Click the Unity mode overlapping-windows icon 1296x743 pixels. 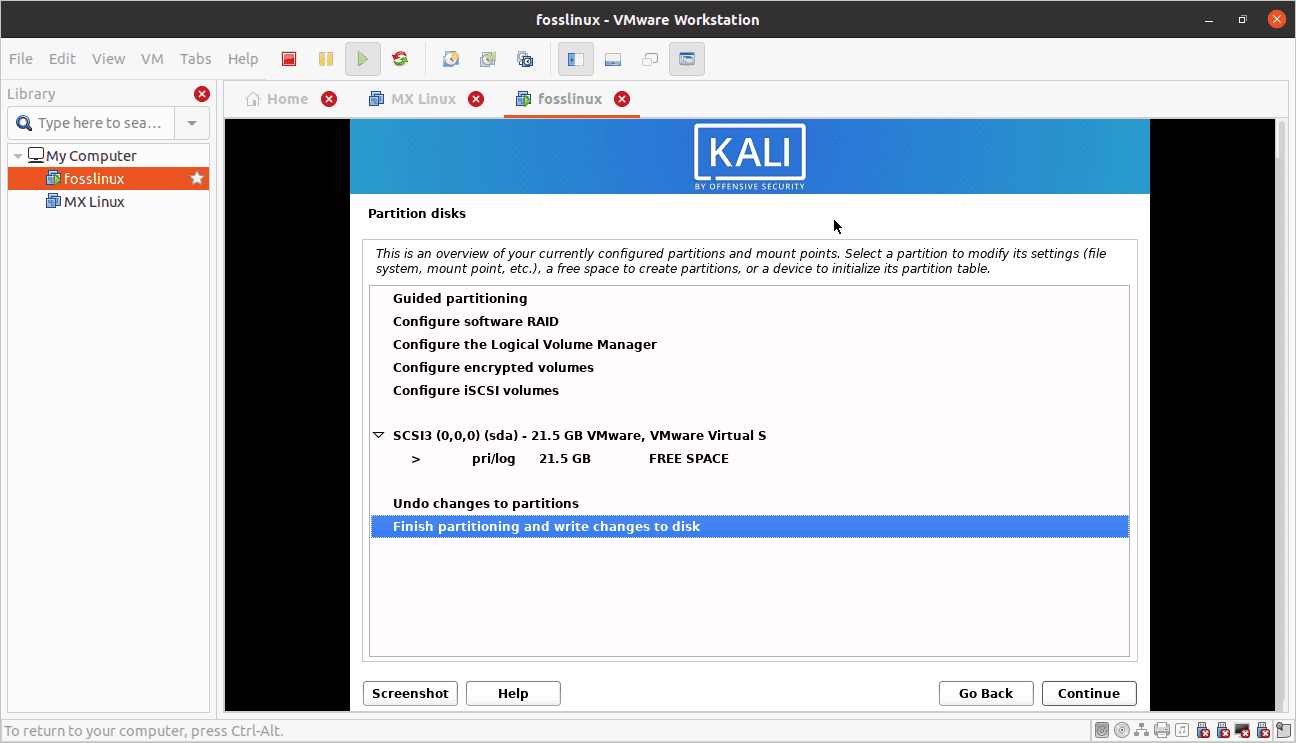click(x=650, y=59)
